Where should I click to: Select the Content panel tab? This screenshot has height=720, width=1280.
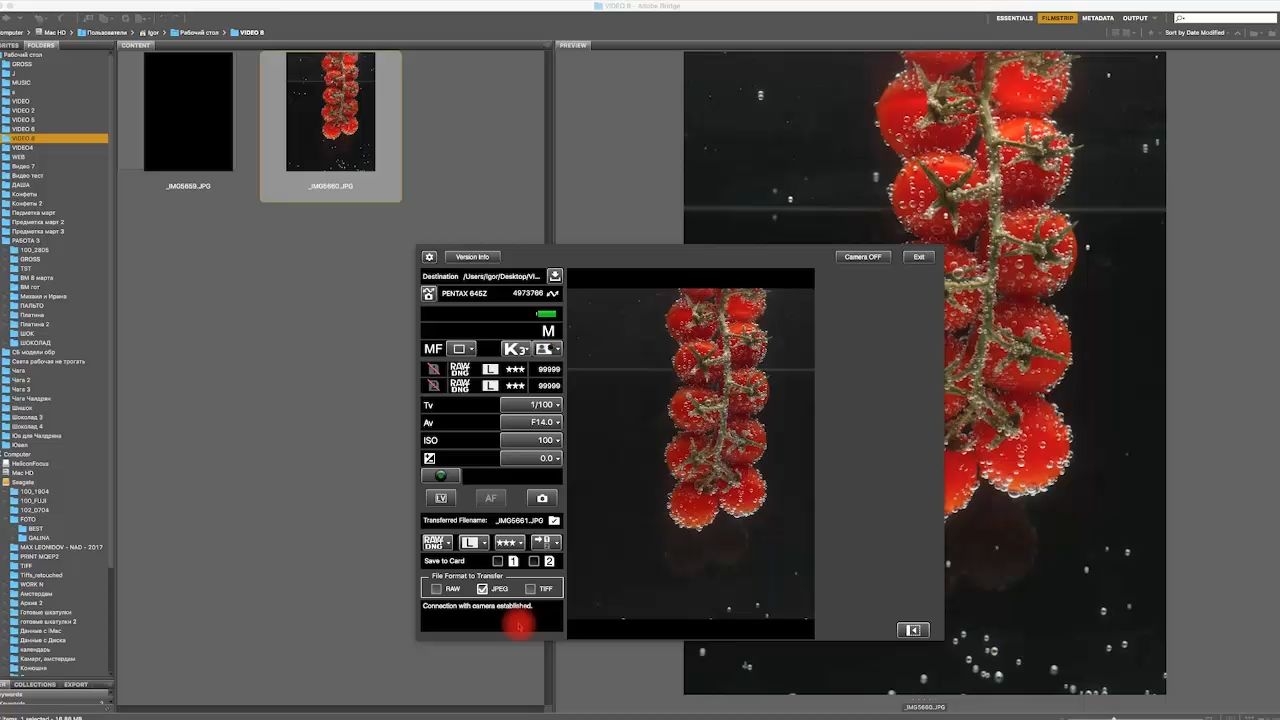[136, 45]
